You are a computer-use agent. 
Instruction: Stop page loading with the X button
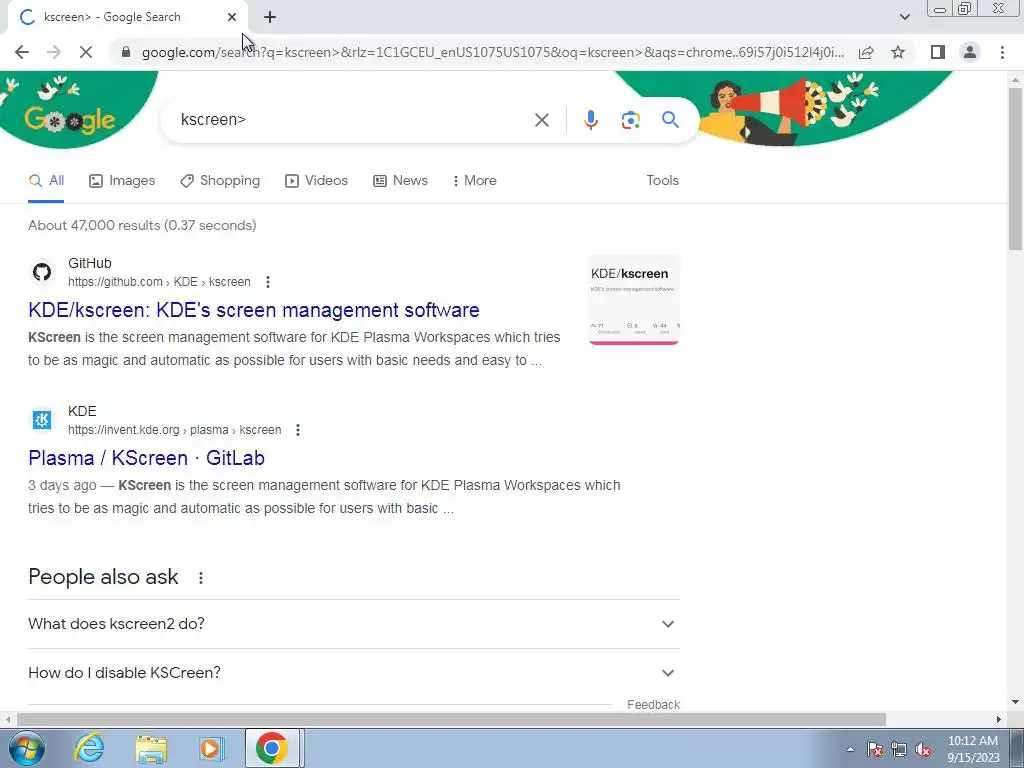(86, 52)
